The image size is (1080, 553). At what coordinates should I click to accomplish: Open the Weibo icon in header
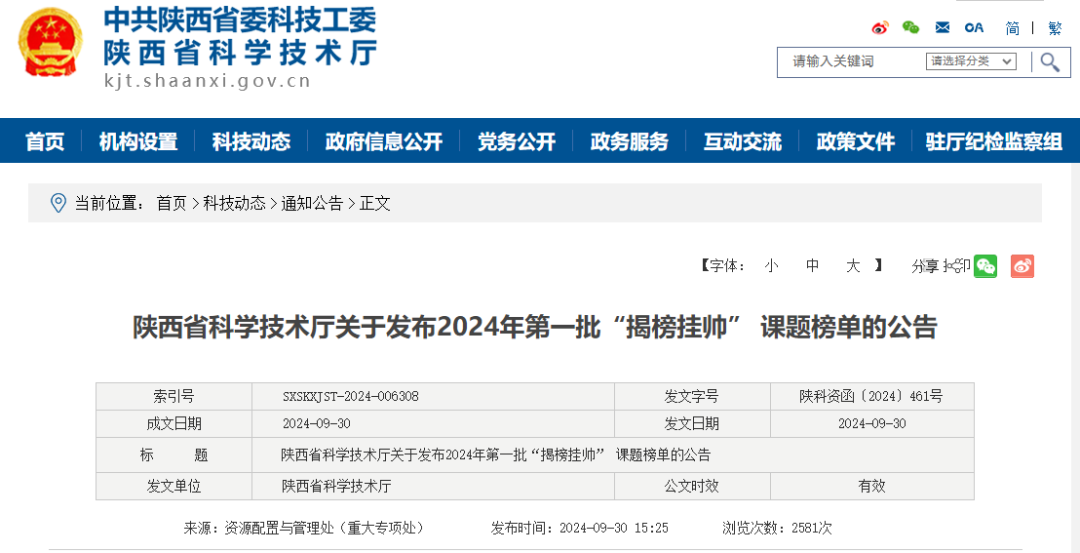point(880,28)
